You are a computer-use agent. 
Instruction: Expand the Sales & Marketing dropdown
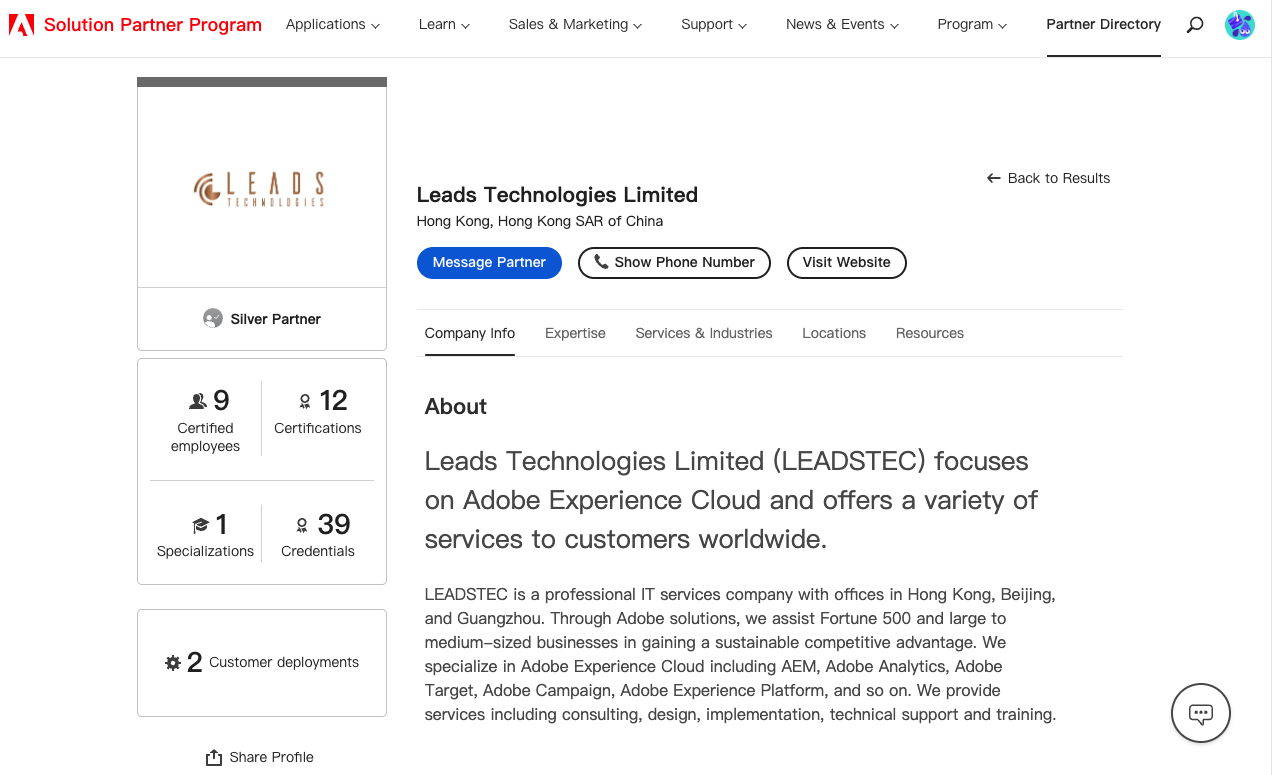pos(575,24)
